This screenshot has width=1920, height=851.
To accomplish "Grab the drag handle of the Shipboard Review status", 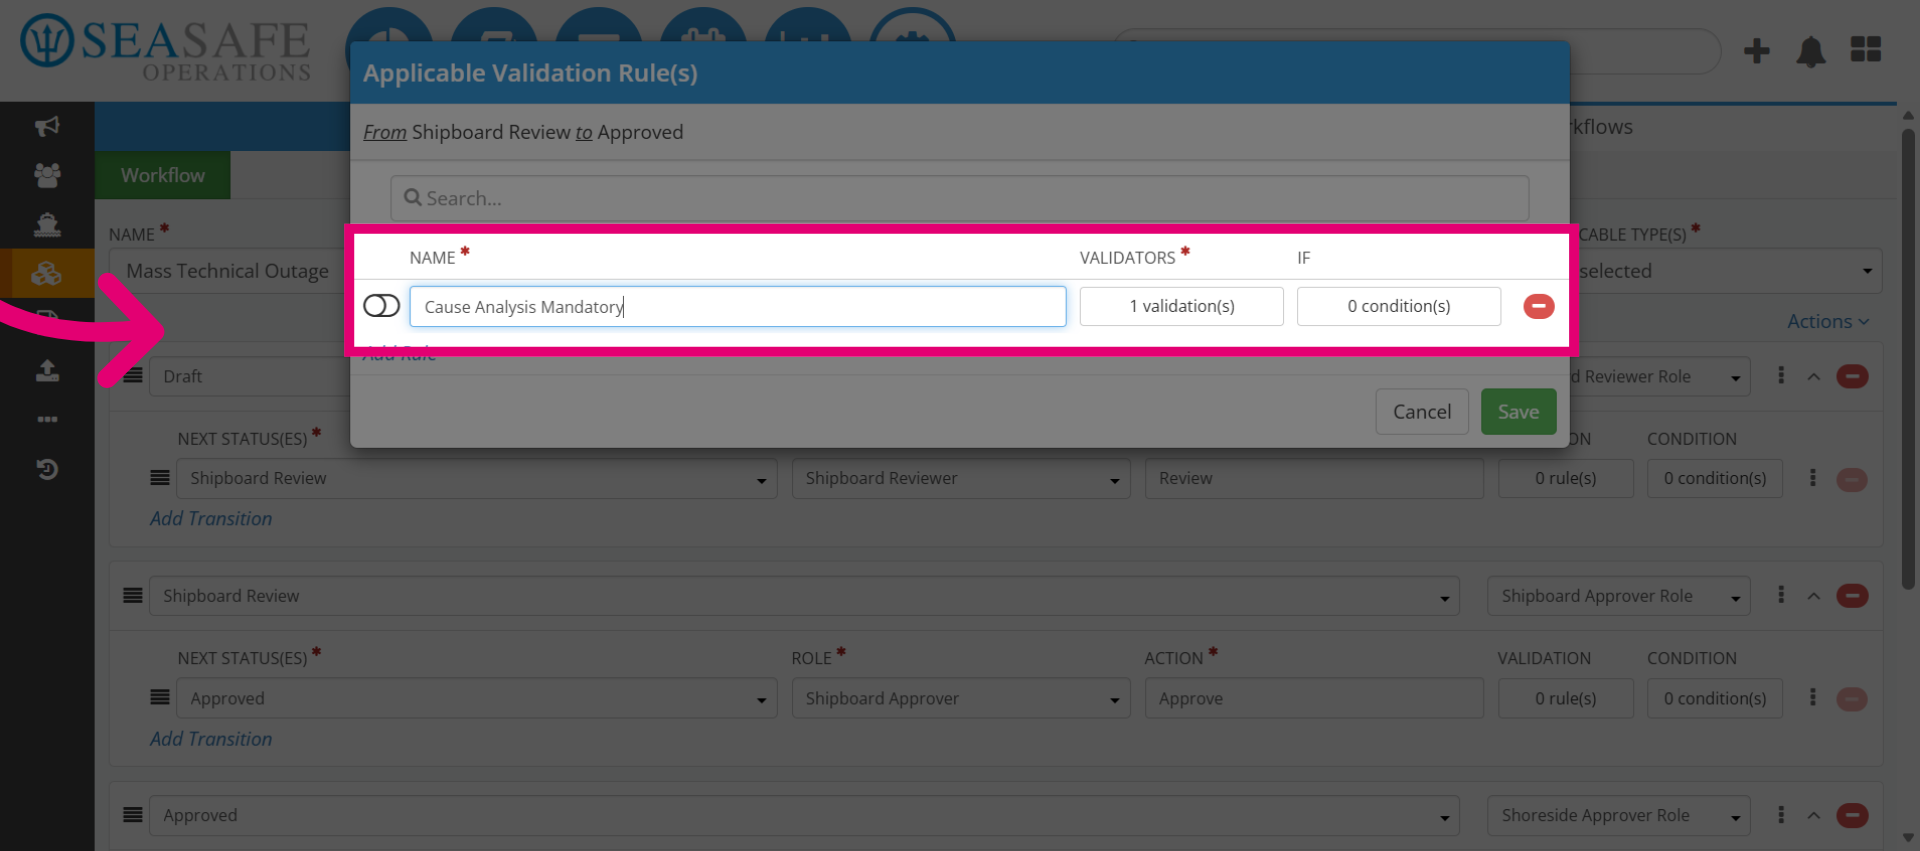I will (x=133, y=596).
